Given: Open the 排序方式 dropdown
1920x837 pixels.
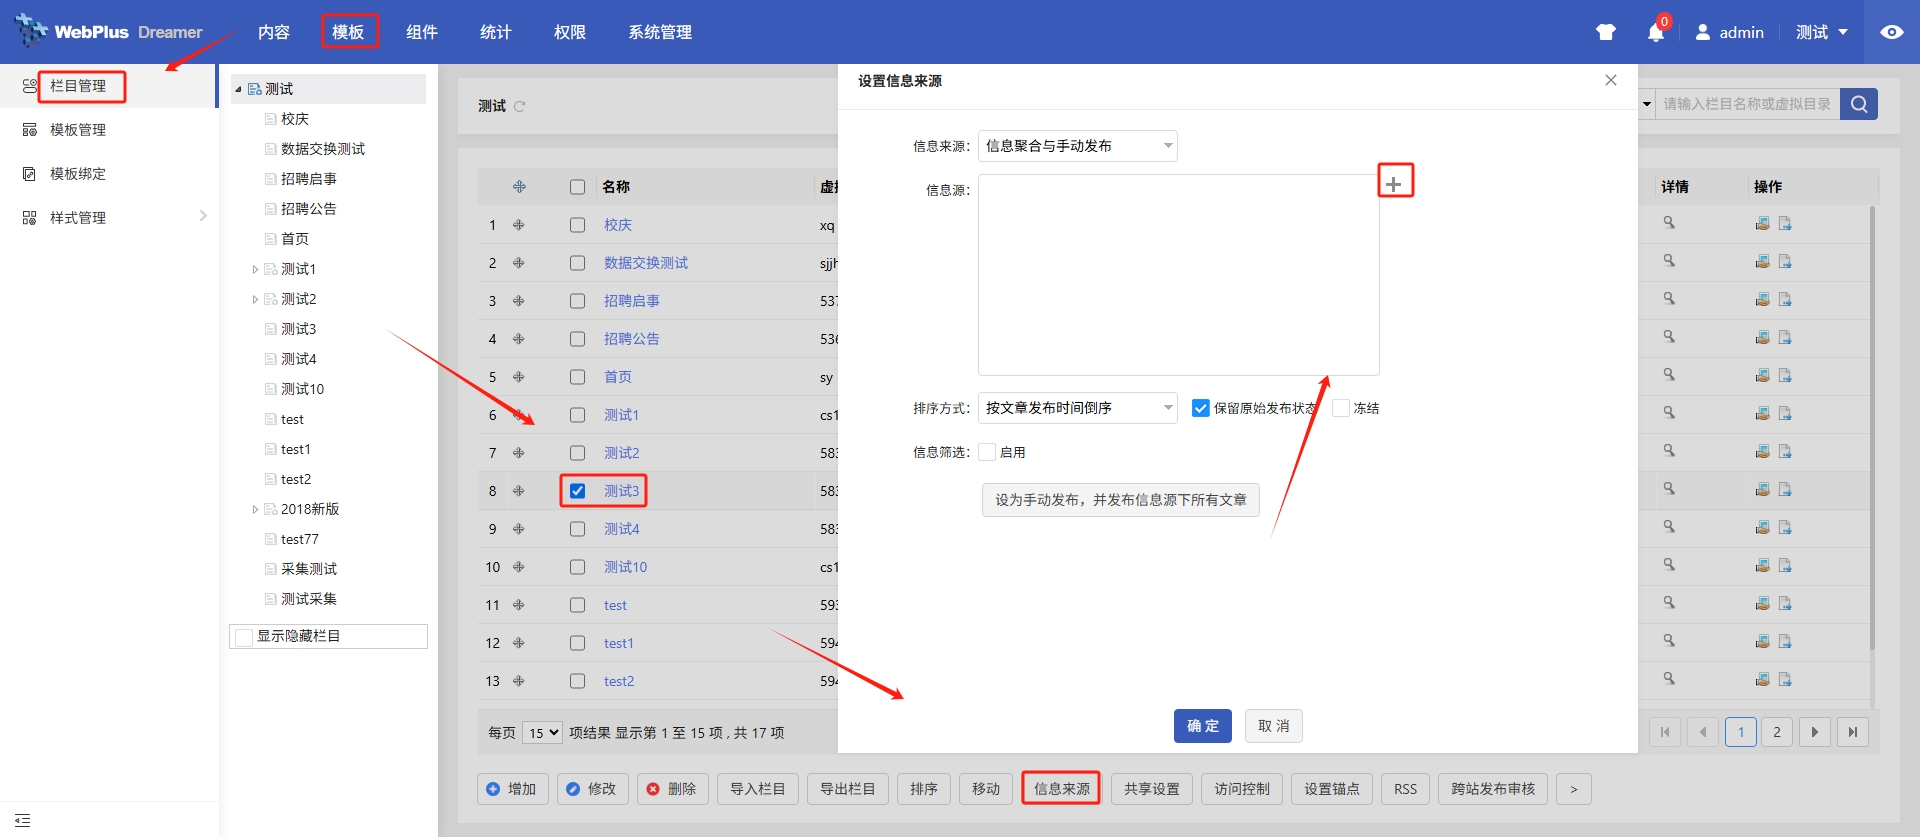Looking at the screenshot, I should coord(1077,408).
